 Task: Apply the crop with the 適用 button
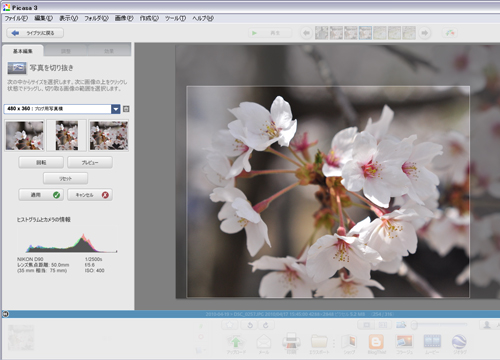(x=41, y=195)
